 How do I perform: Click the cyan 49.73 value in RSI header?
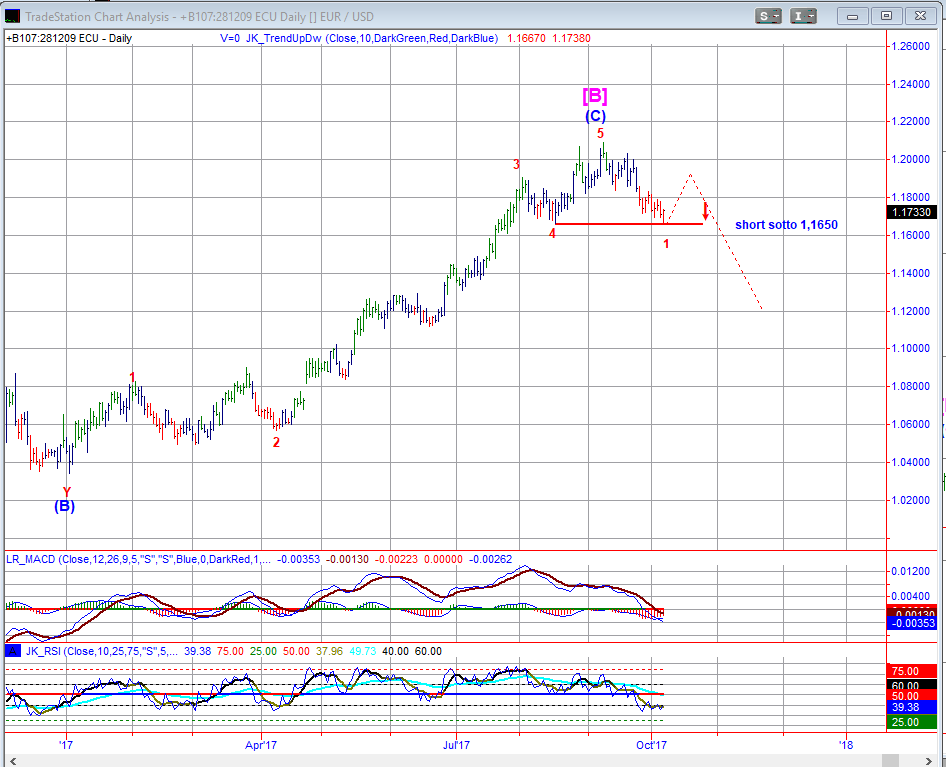coord(362,651)
